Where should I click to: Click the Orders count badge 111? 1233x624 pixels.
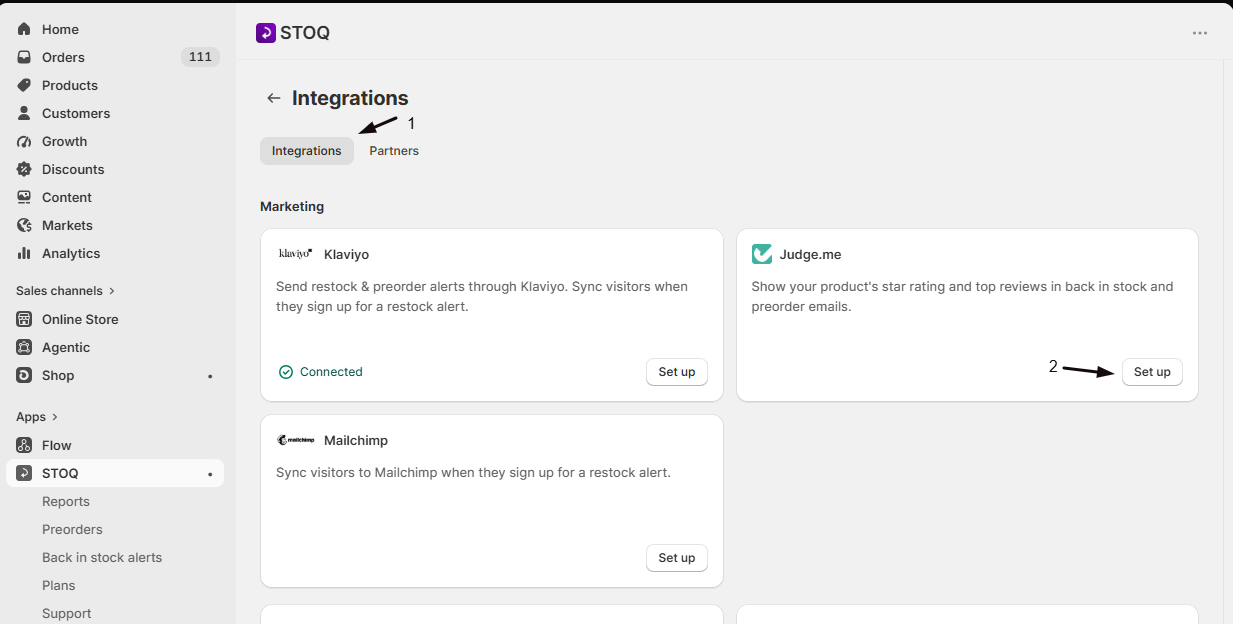[x=200, y=57]
